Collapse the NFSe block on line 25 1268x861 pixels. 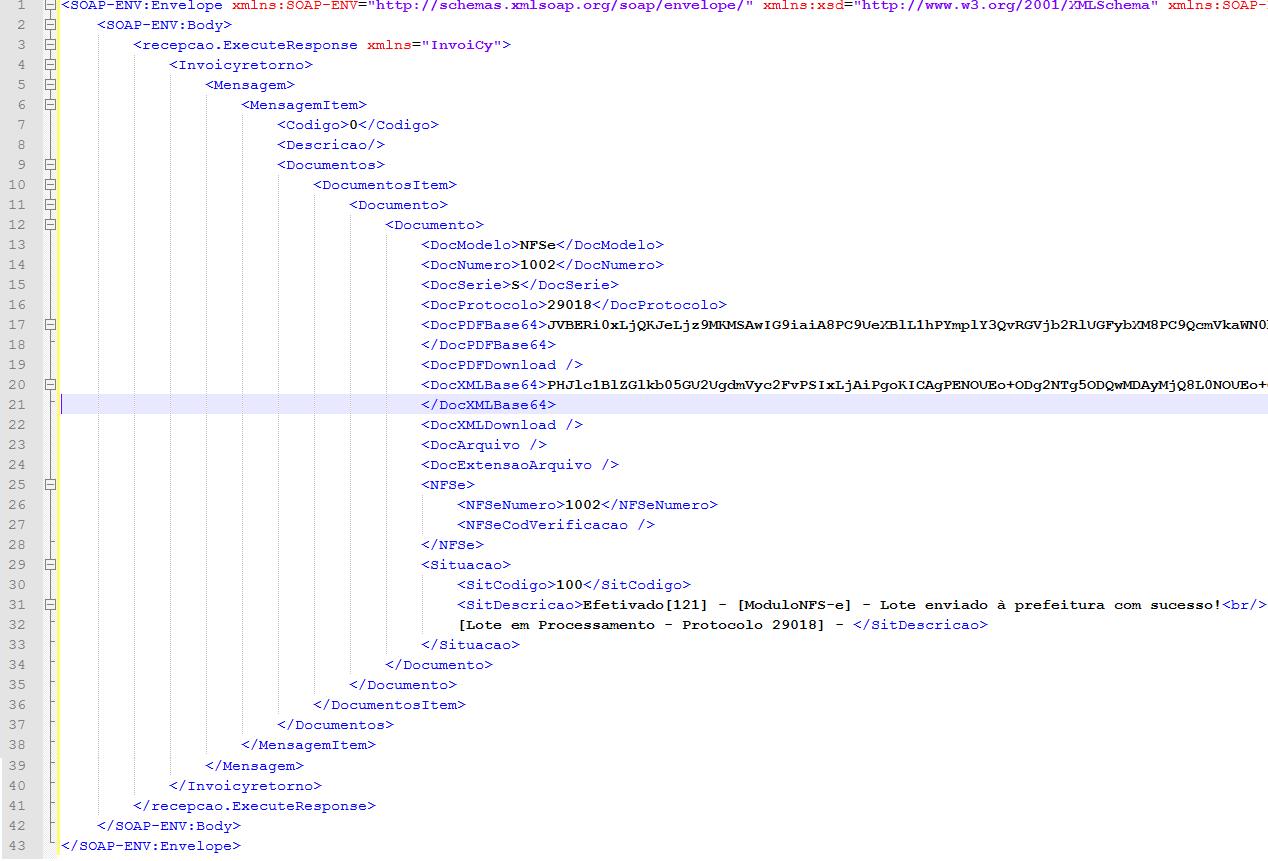[x=50, y=485]
